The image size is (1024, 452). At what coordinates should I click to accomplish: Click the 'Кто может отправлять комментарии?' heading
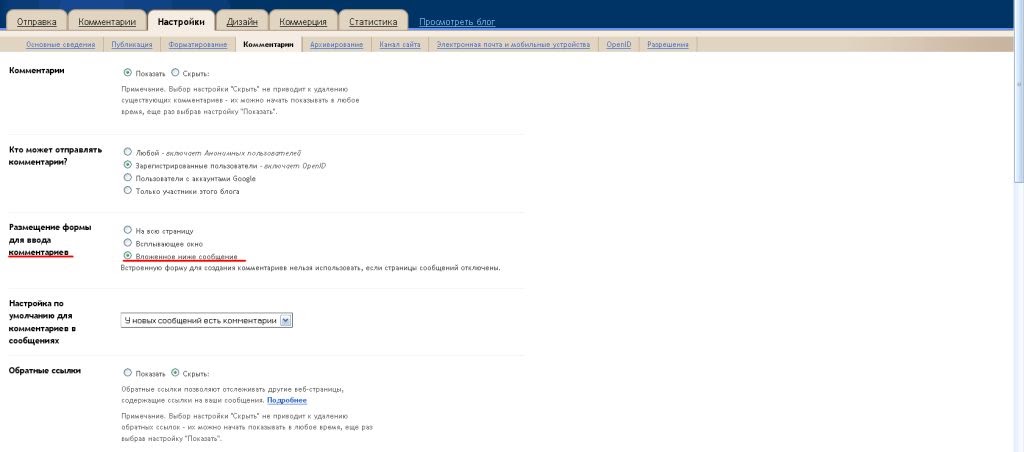pos(56,155)
